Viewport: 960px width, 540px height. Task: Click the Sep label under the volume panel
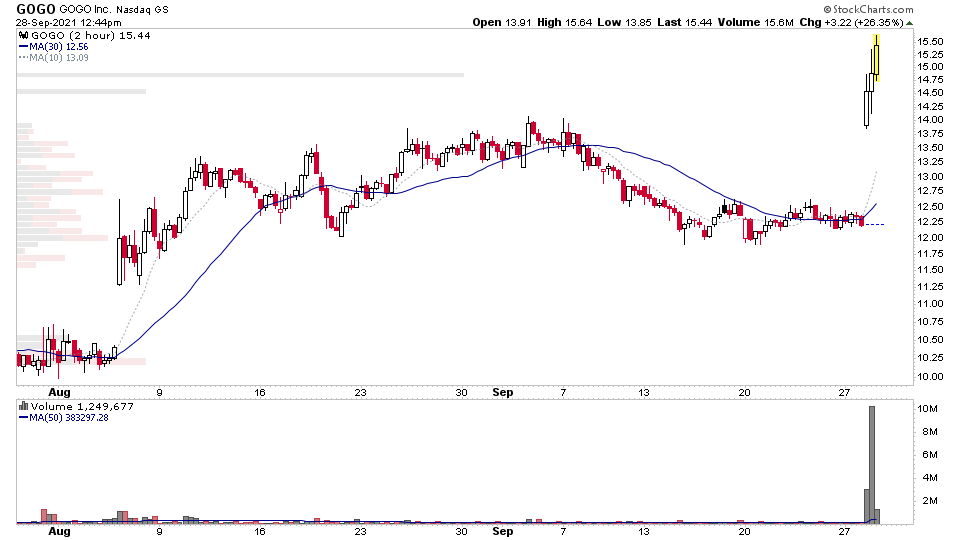pyautogui.click(x=503, y=531)
